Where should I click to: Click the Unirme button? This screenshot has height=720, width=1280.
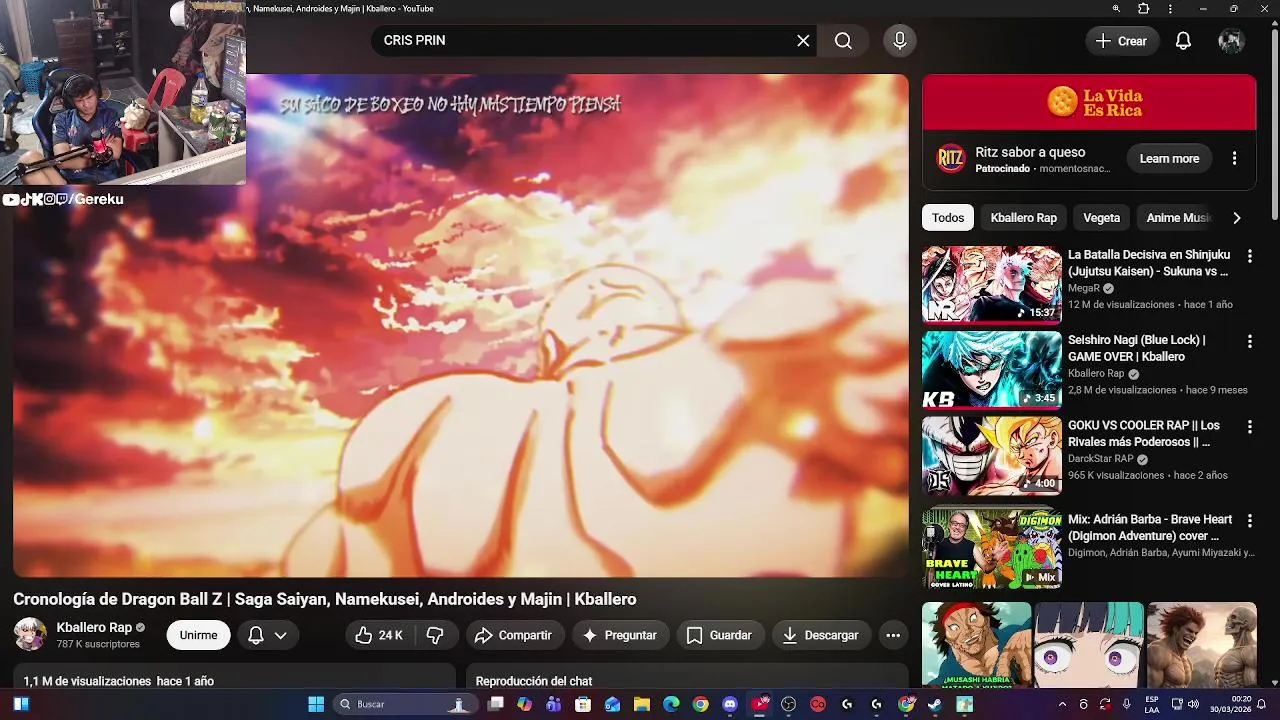pos(199,635)
